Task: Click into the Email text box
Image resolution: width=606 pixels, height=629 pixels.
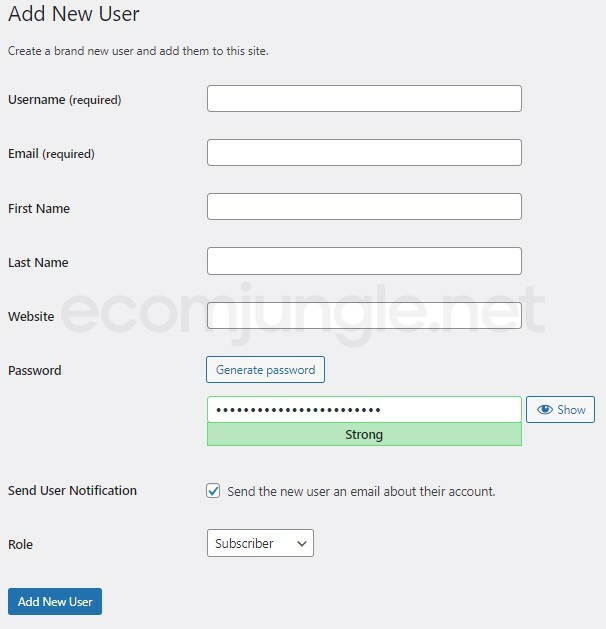Action: [x=364, y=152]
